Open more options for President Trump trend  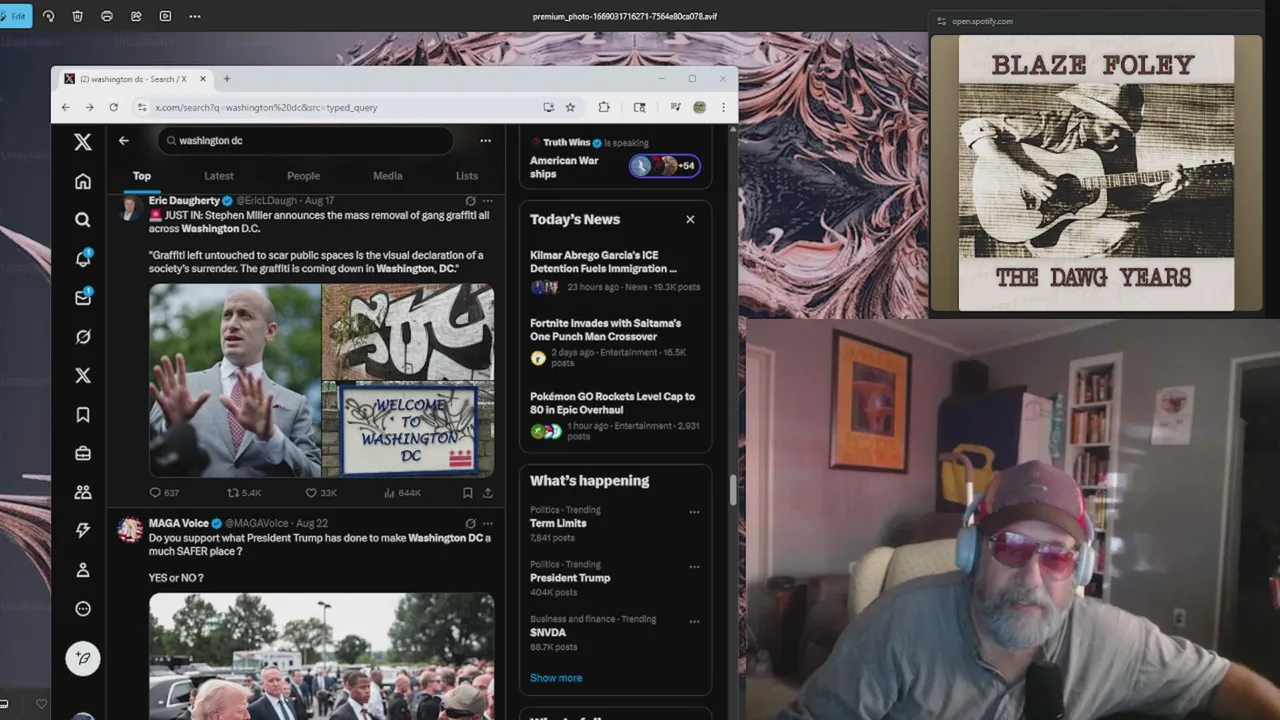(694, 567)
